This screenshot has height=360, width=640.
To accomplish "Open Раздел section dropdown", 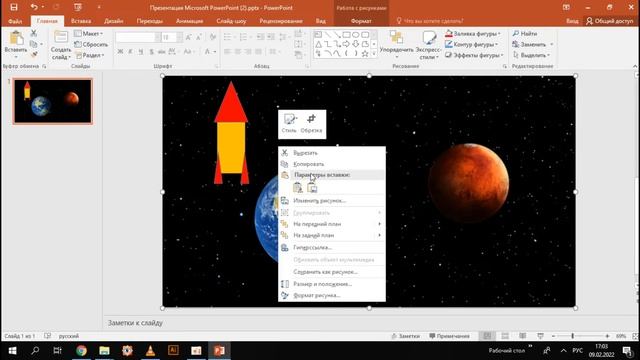I will 90,55.
